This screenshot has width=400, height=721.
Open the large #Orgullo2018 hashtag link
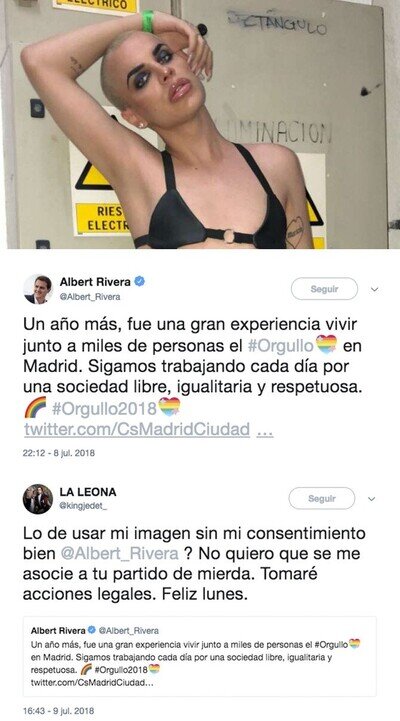[104, 408]
